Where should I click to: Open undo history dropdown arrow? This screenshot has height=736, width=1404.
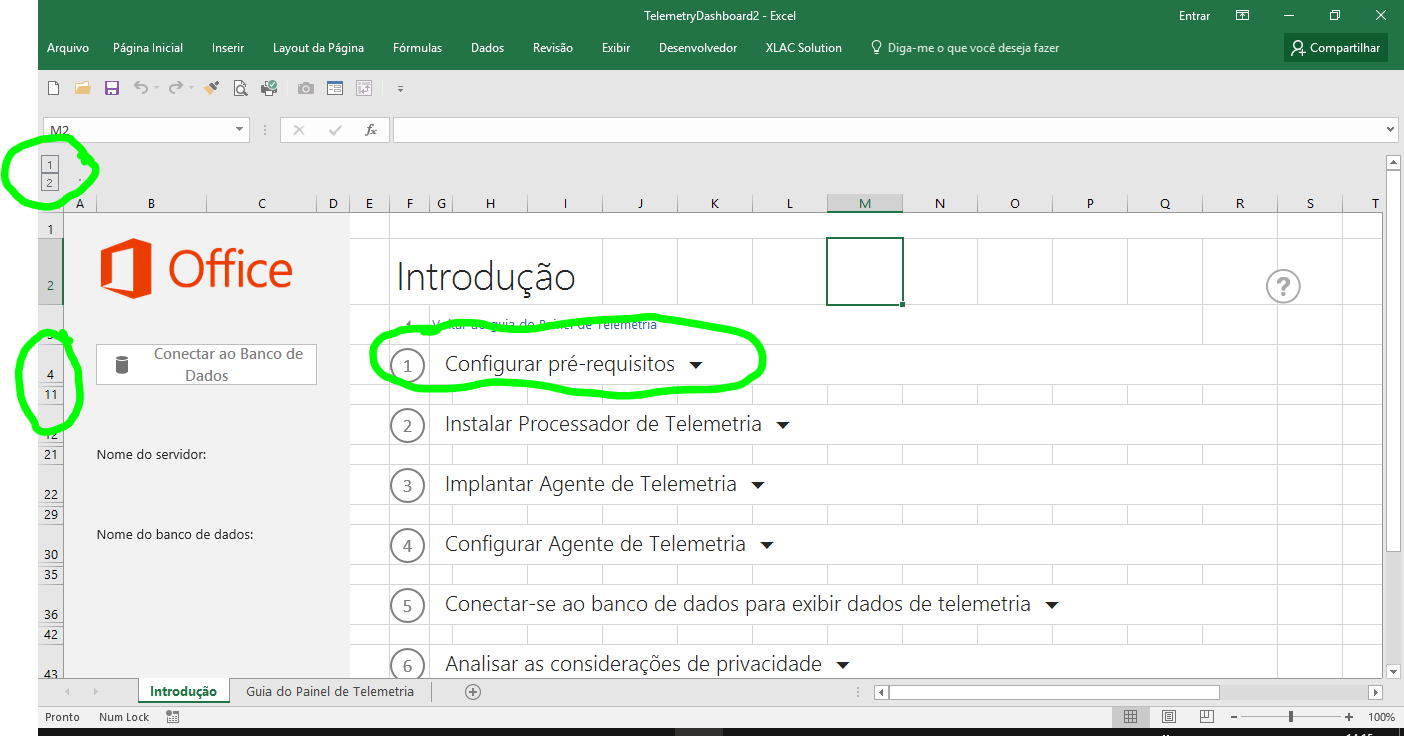pyautogui.click(x=156, y=89)
